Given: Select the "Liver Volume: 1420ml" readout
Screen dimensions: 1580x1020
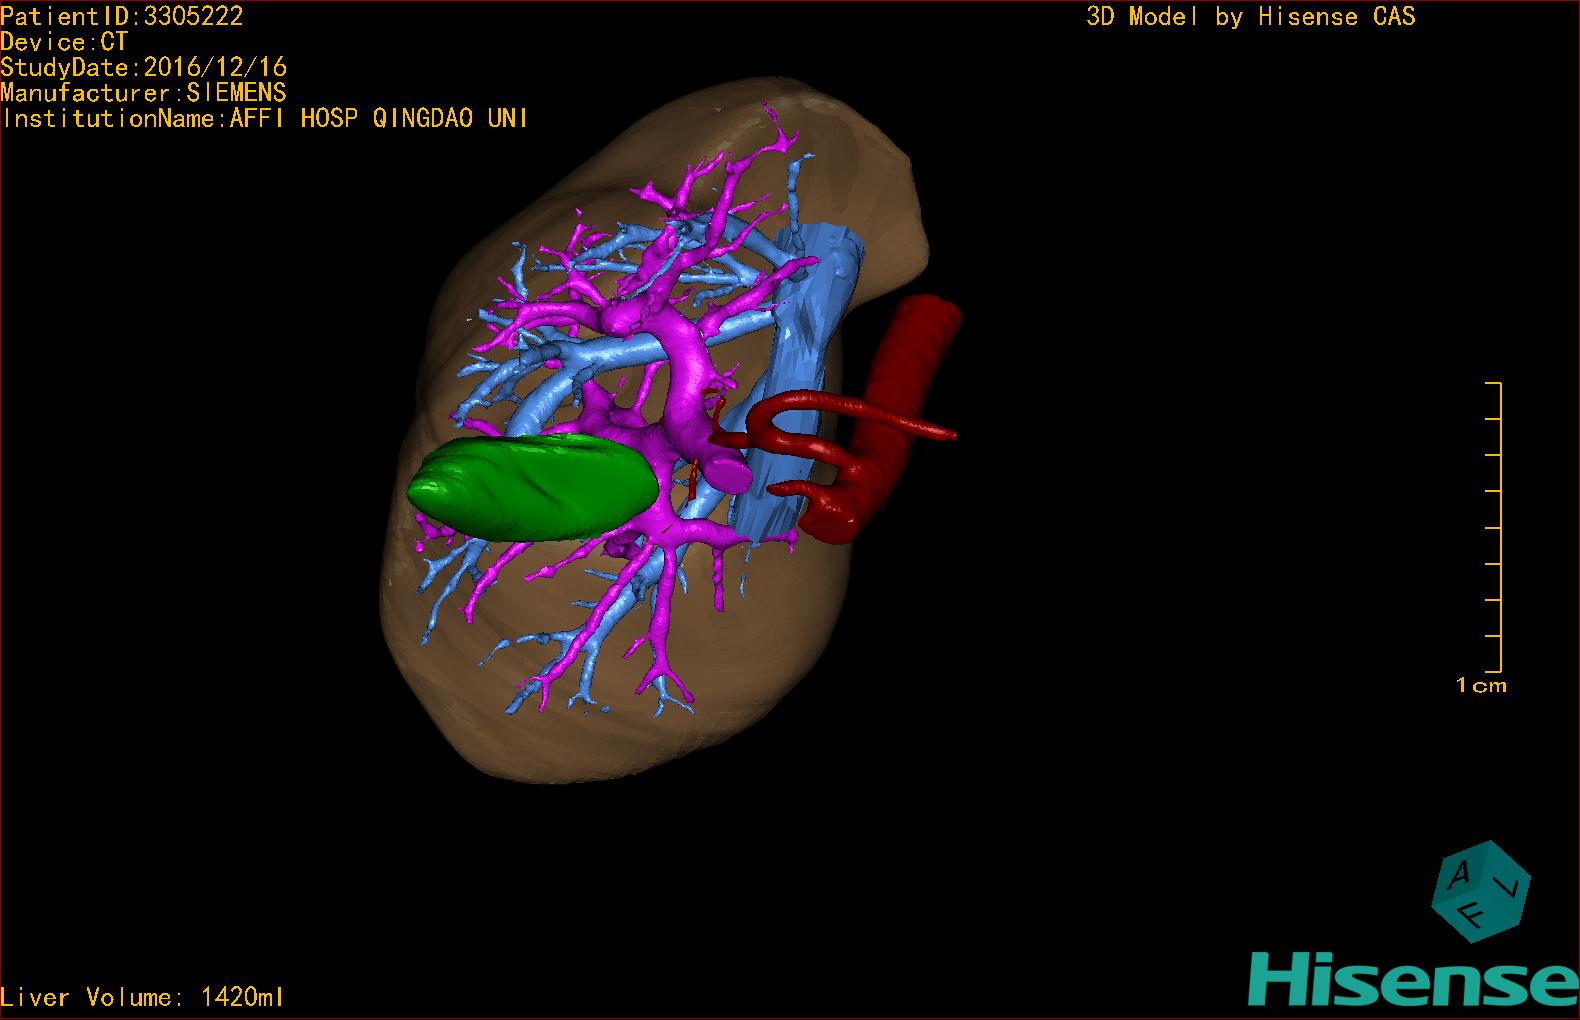Looking at the screenshot, I should 143,997.
